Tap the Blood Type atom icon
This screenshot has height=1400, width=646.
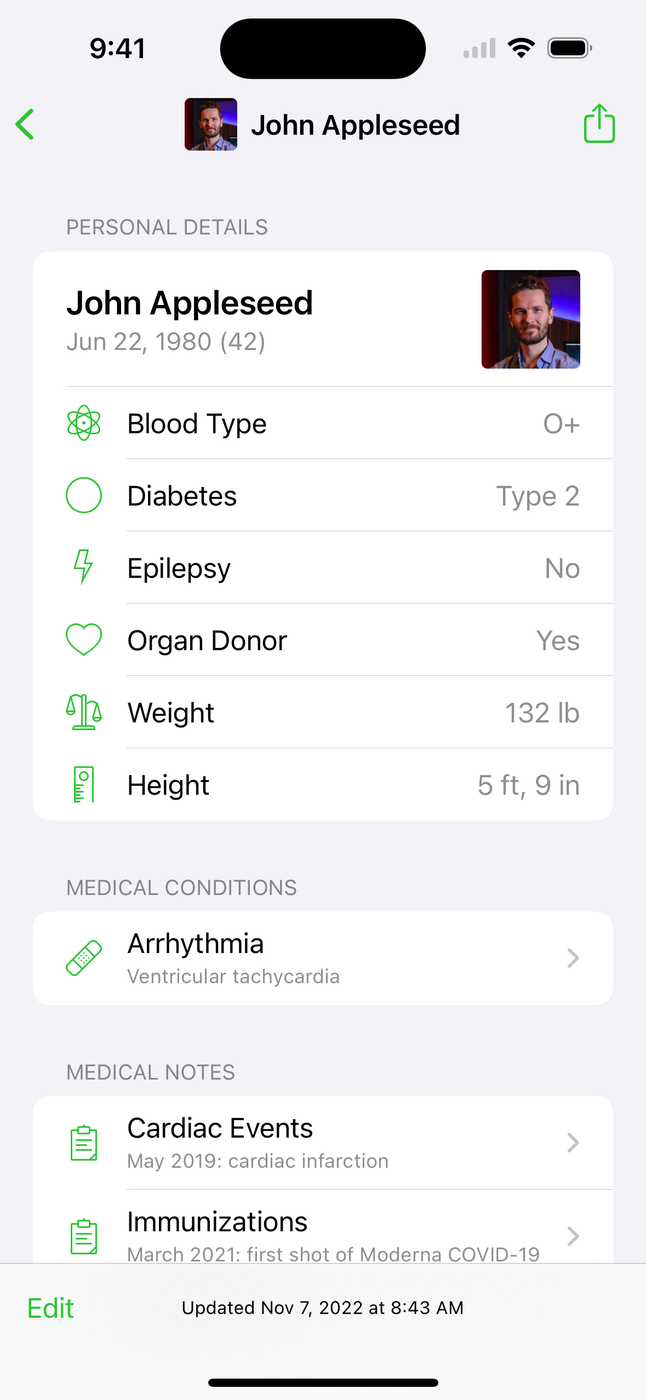tap(84, 424)
